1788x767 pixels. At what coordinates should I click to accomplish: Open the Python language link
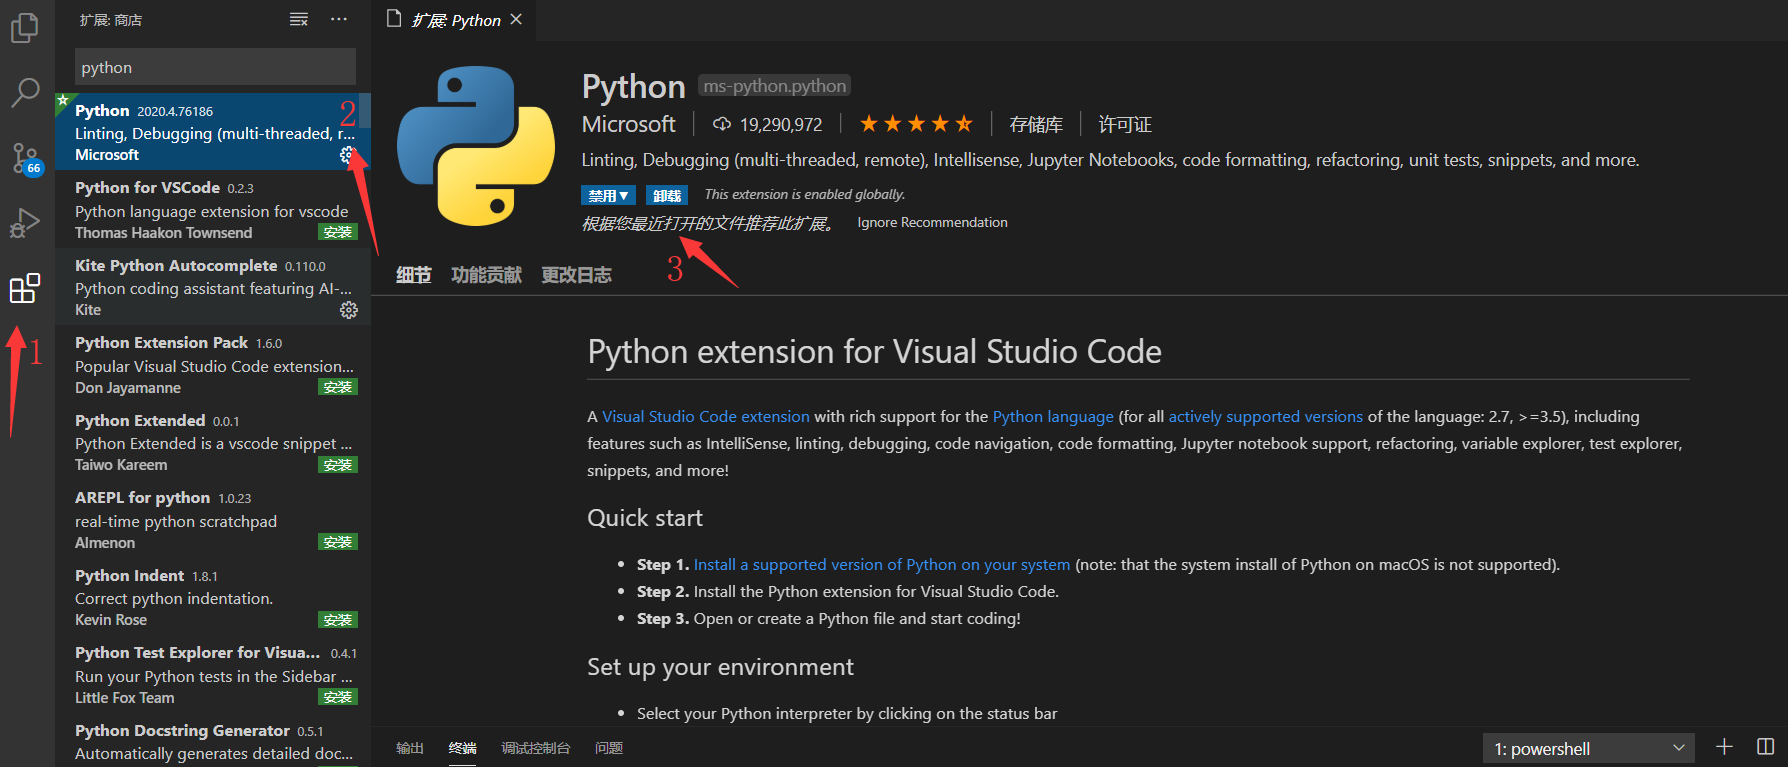[x=1053, y=416]
